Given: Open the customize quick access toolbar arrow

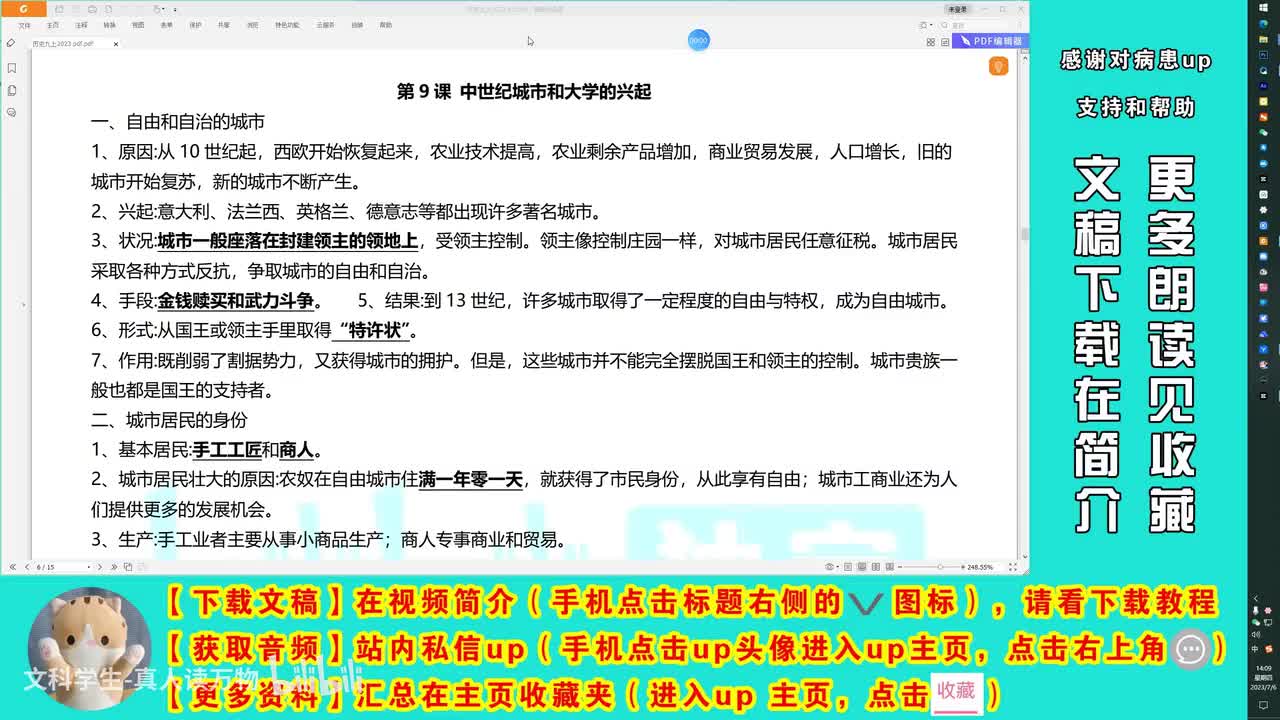Looking at the screenshot, I should tap(175, 9).
